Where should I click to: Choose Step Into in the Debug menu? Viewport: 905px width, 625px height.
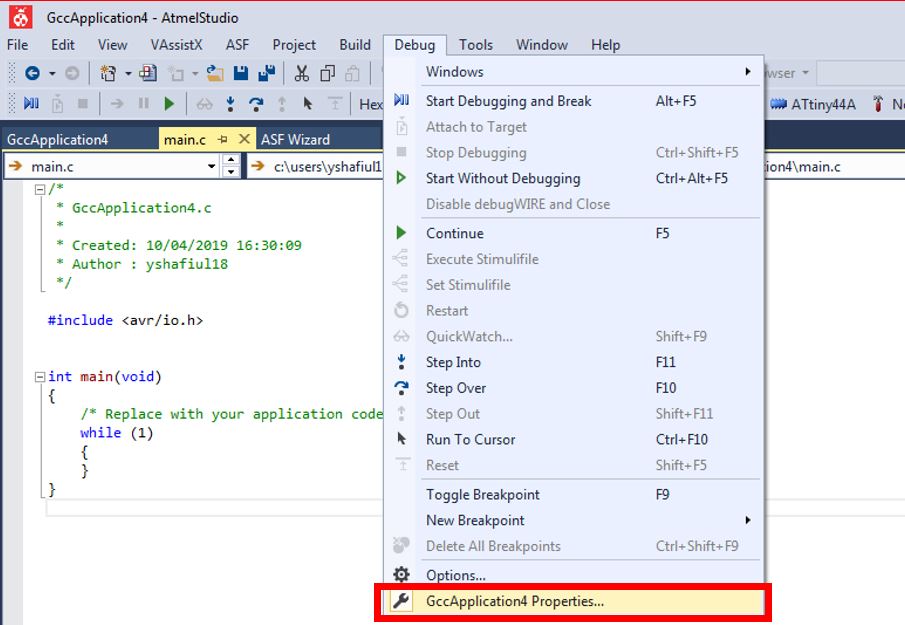tap(574, 362)
